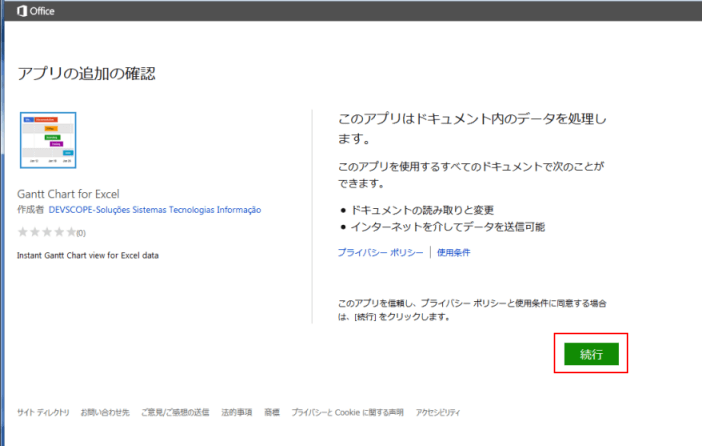Open 商標 footer link

[x=272, y=412]
